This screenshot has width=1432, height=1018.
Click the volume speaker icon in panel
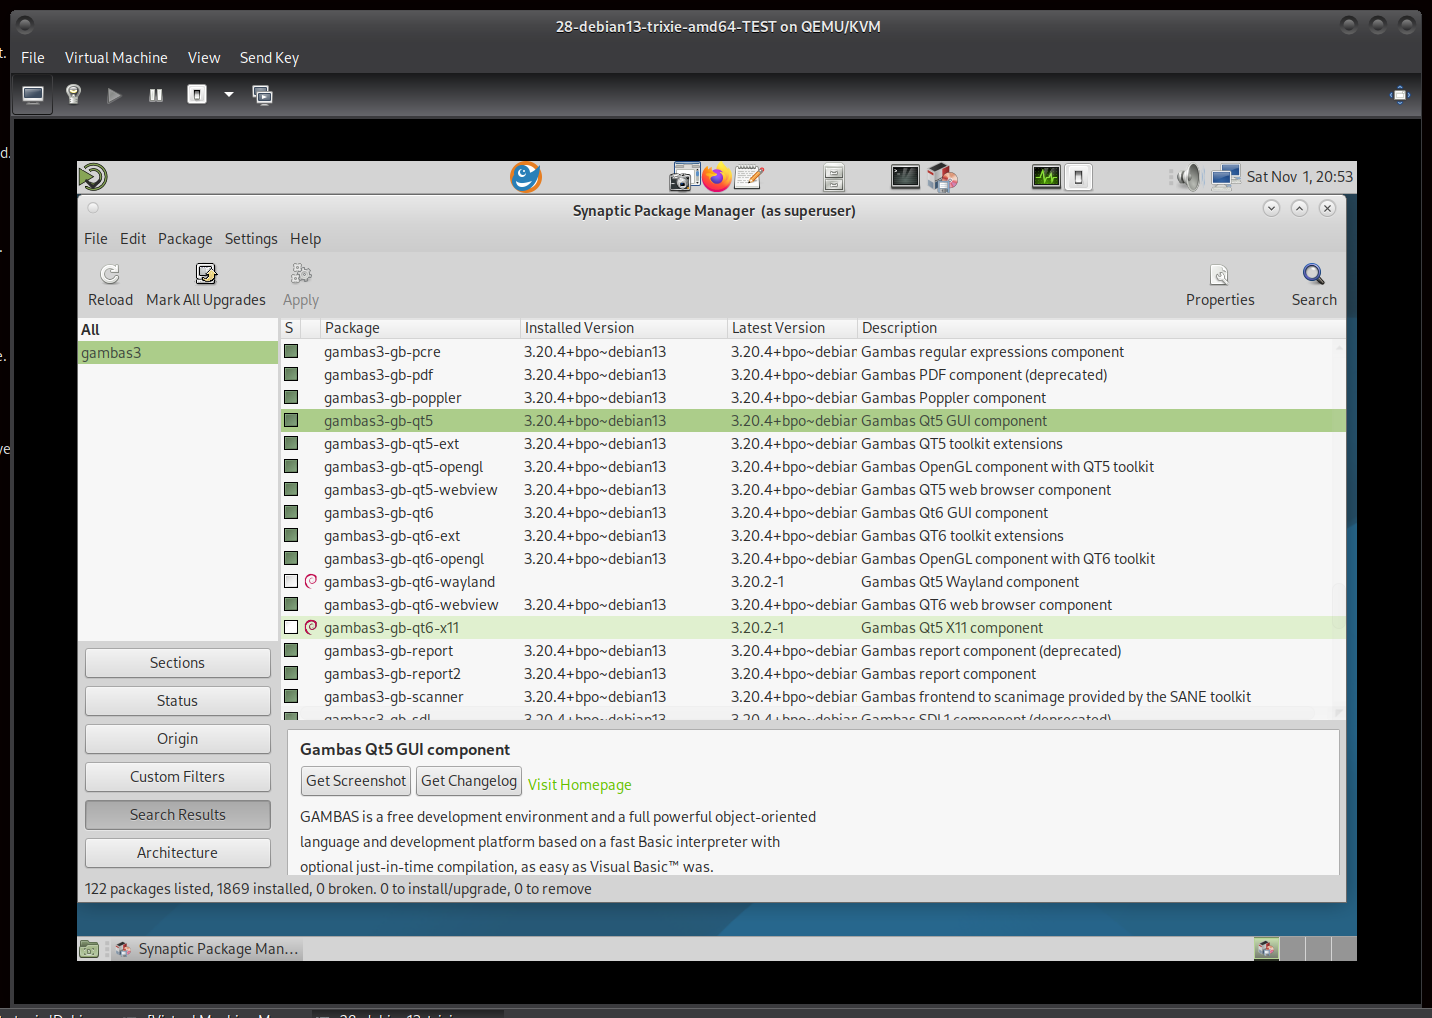point(1187,178)
